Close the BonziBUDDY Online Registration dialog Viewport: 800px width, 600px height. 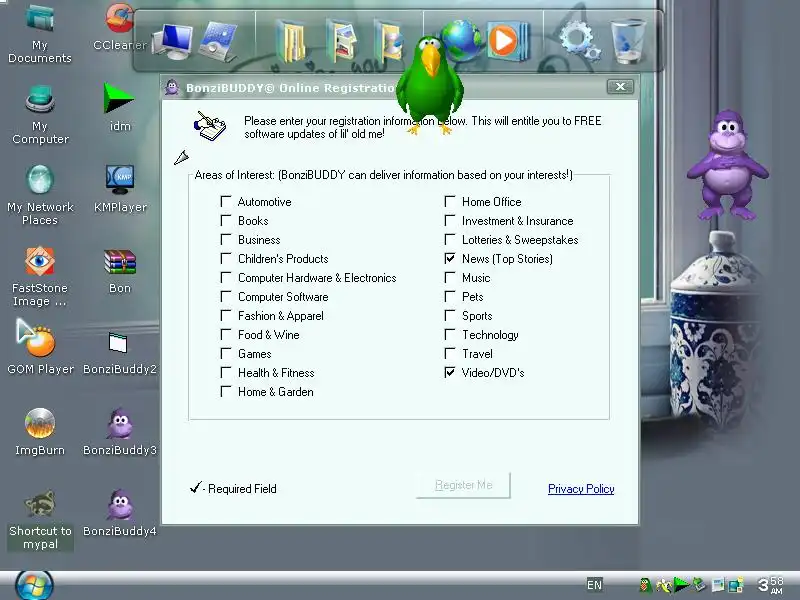[620, 87]
